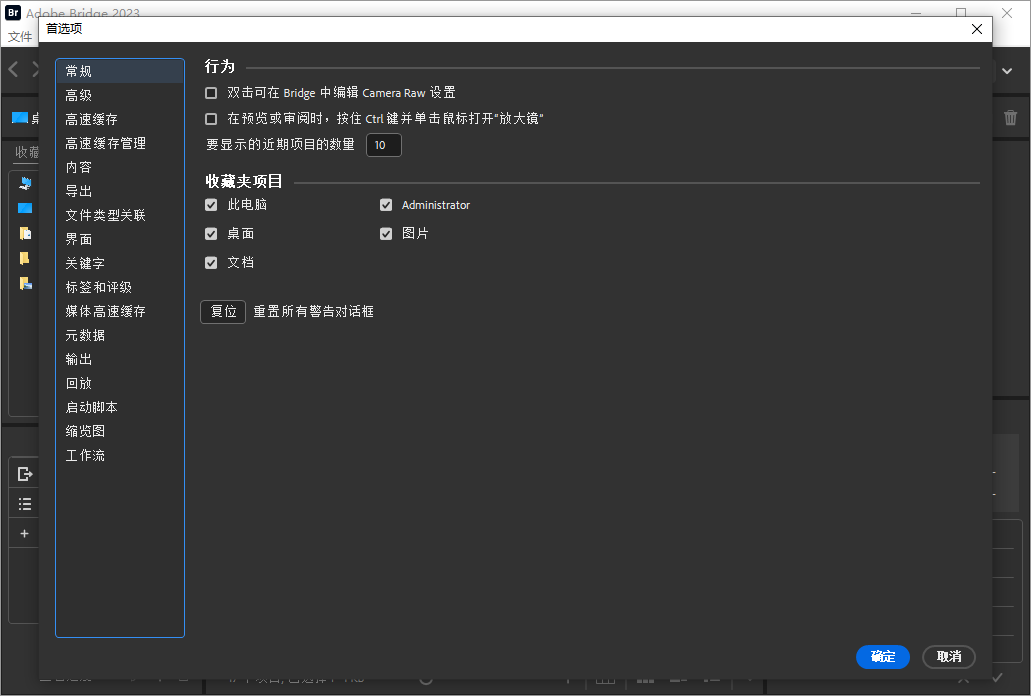Cancel the dialog via 取消
Image resolution: width=1031 pixels, height=696 pixels.
coord(948,657)
